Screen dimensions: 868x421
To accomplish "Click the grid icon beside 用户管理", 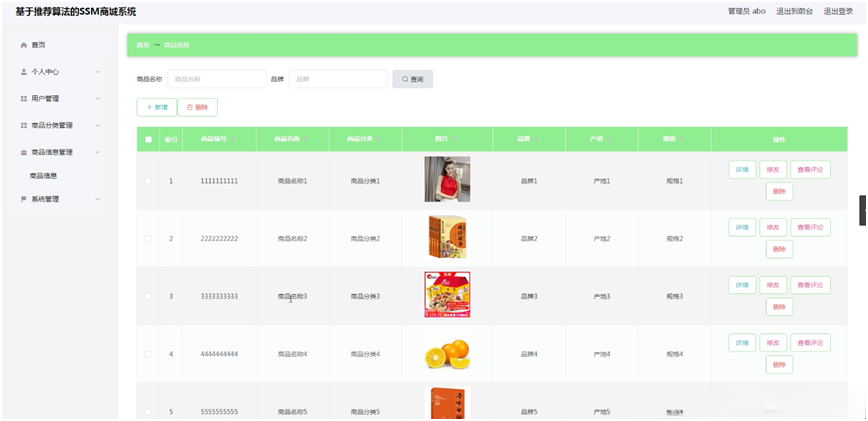I will [24, 98].
